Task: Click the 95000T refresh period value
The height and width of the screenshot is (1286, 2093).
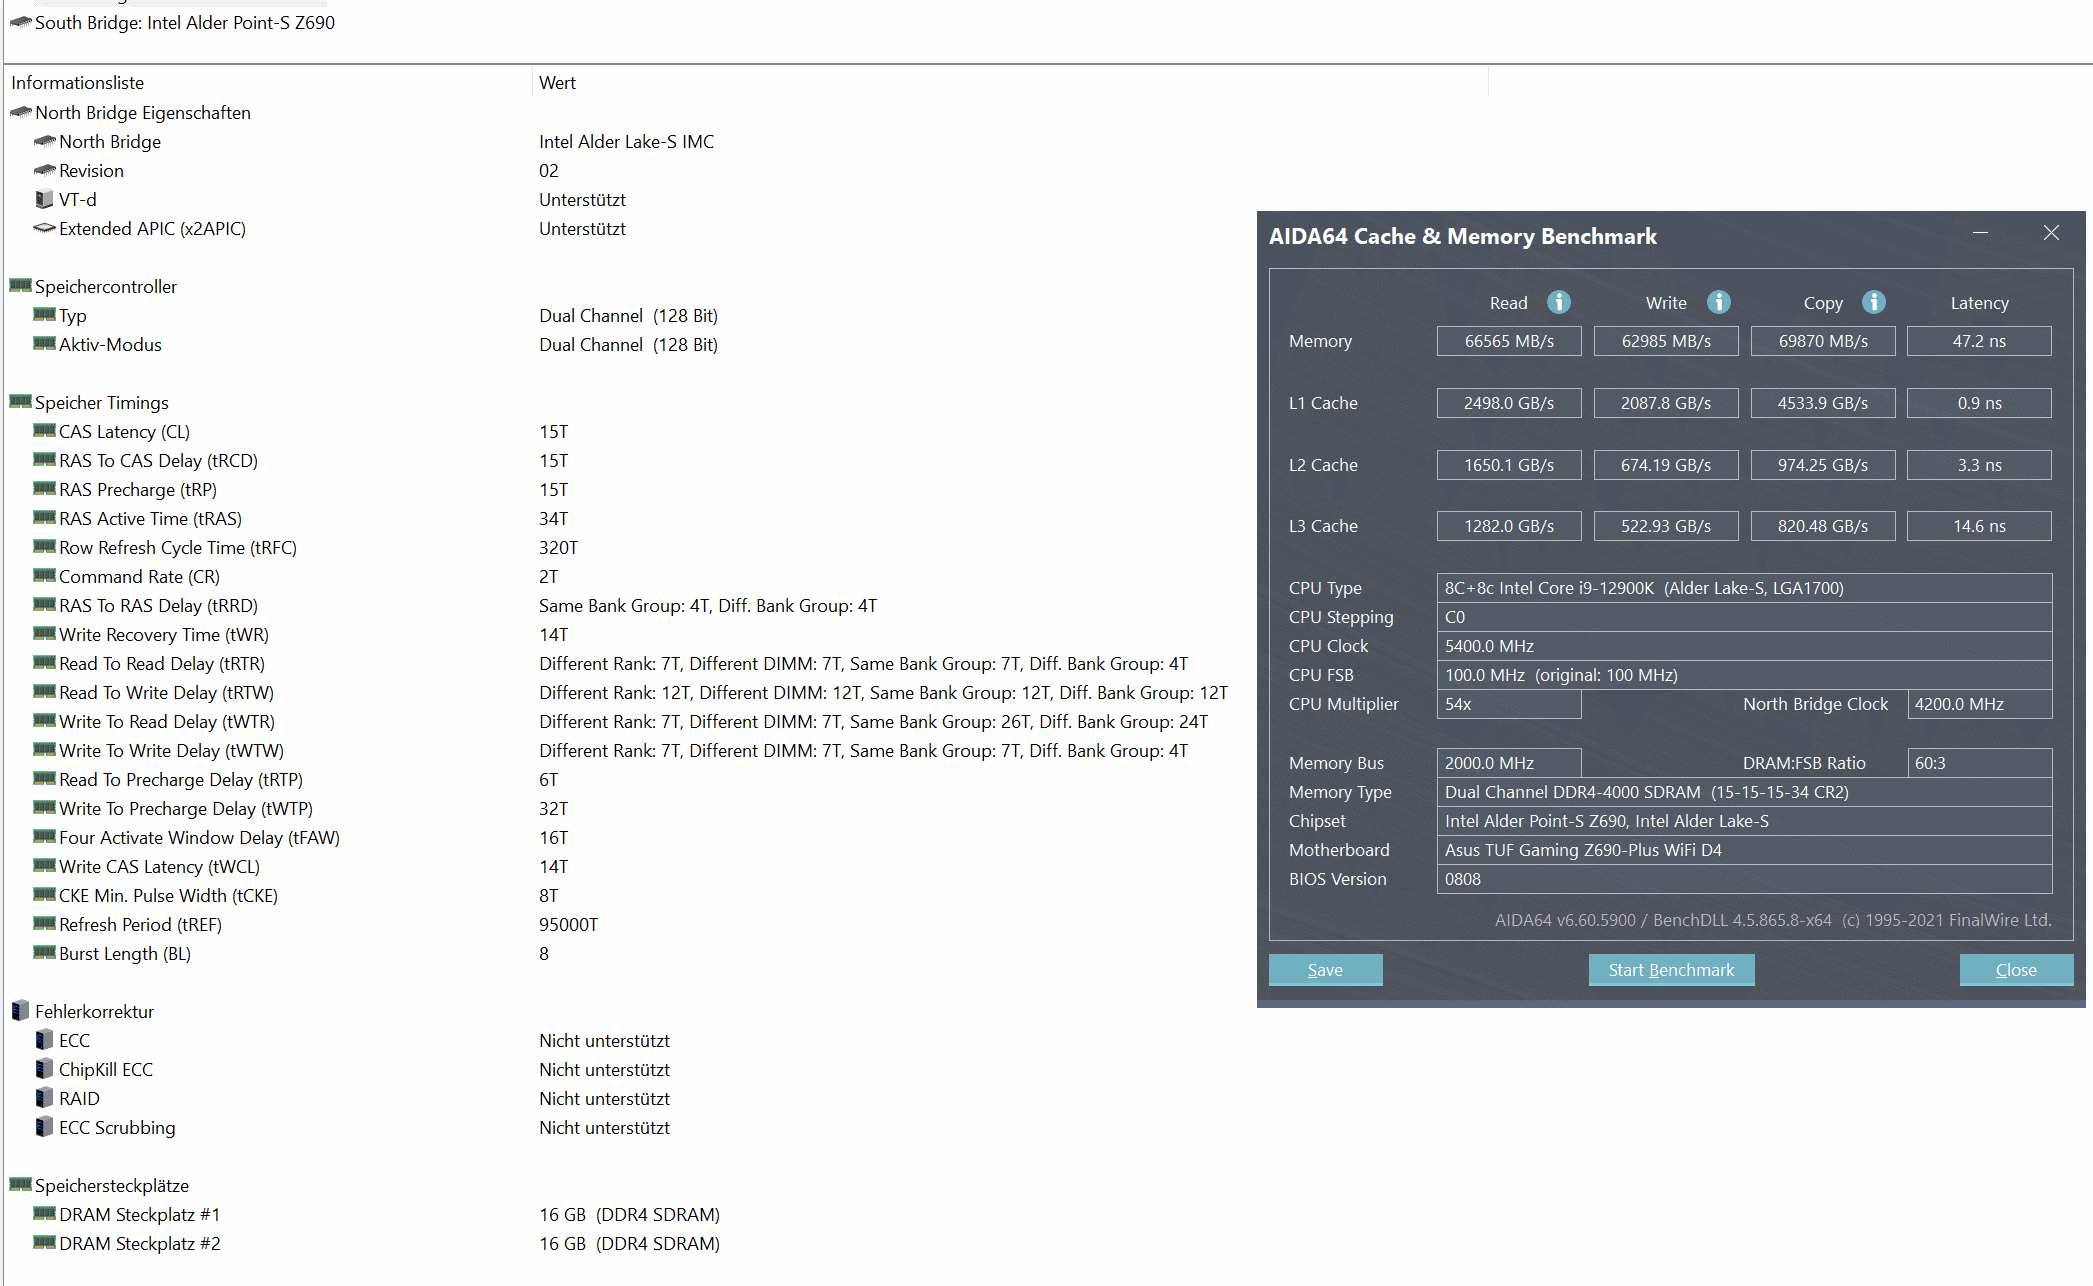Action: [568, 925]
